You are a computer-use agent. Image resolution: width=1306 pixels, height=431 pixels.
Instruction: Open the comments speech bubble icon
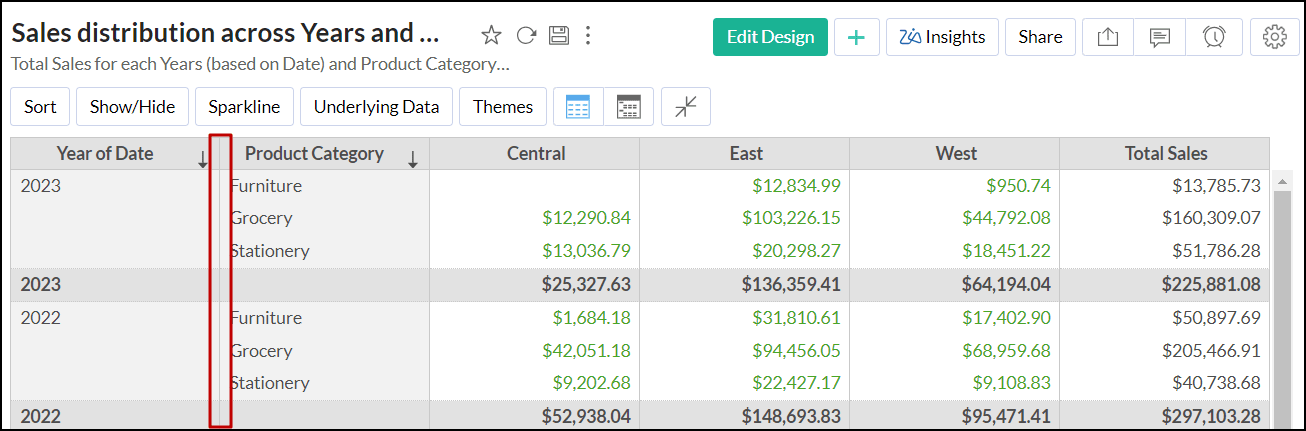(1160, 37)
